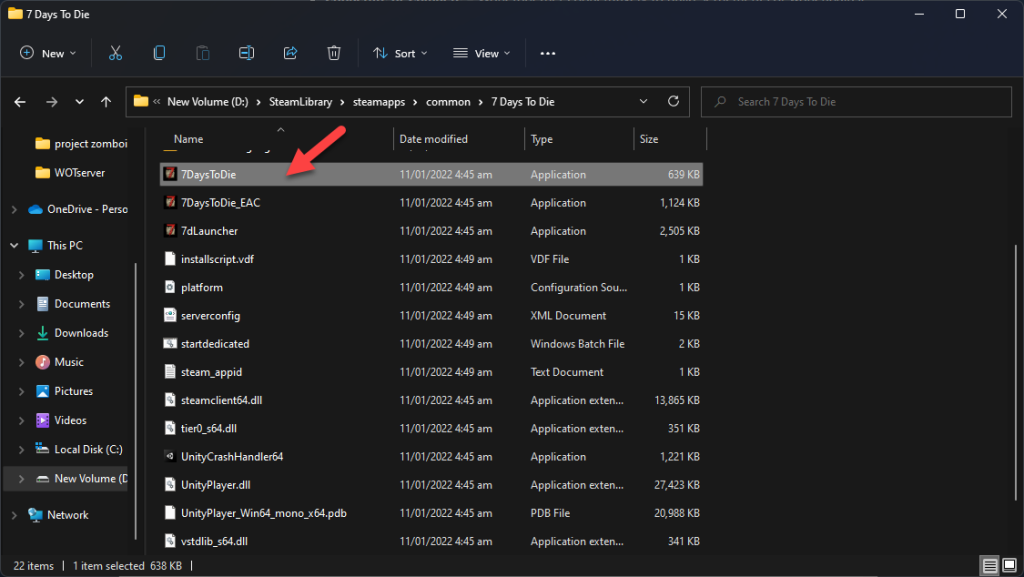Refresh the current folder view
The width and height of the screenshot is (1024, 577).
pyautogui.click(x=673, y=101)
